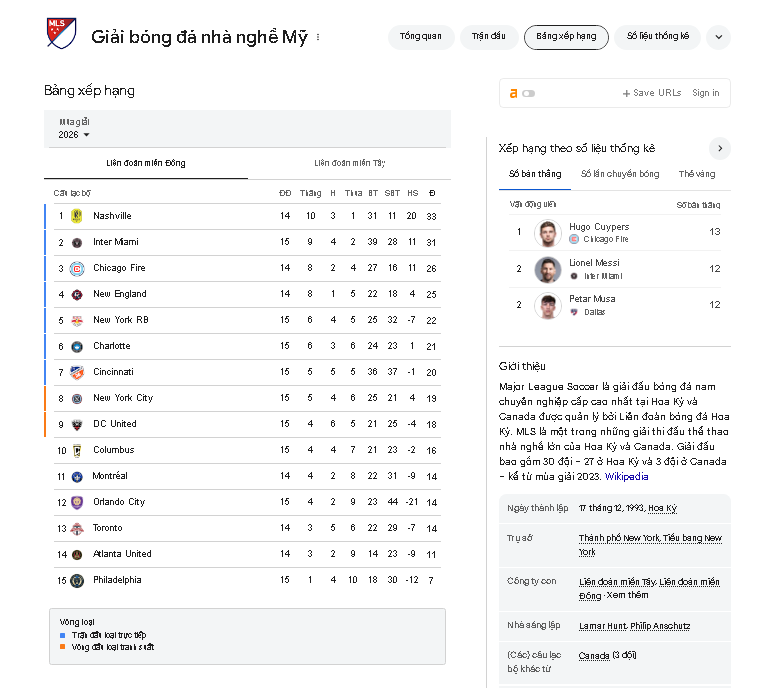This screenshot has width=763, height=688.
Task: Click the Save URLs button
Action: pos(652,93)
